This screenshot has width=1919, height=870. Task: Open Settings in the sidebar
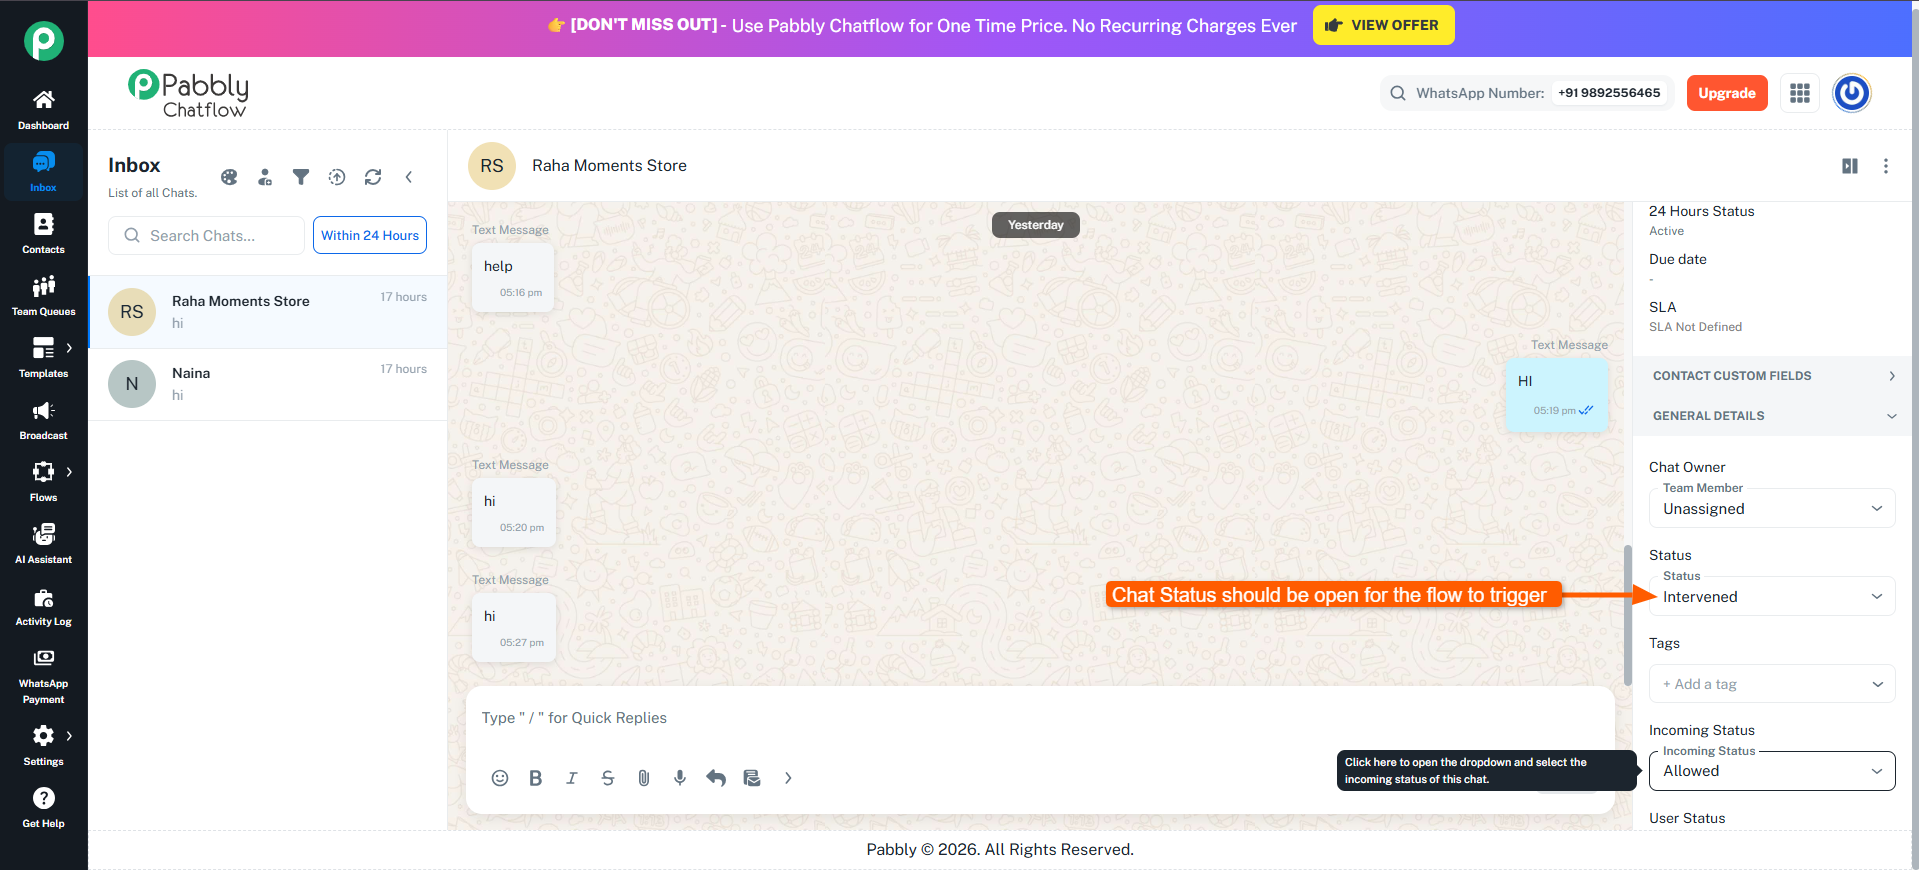click(43, 747)
